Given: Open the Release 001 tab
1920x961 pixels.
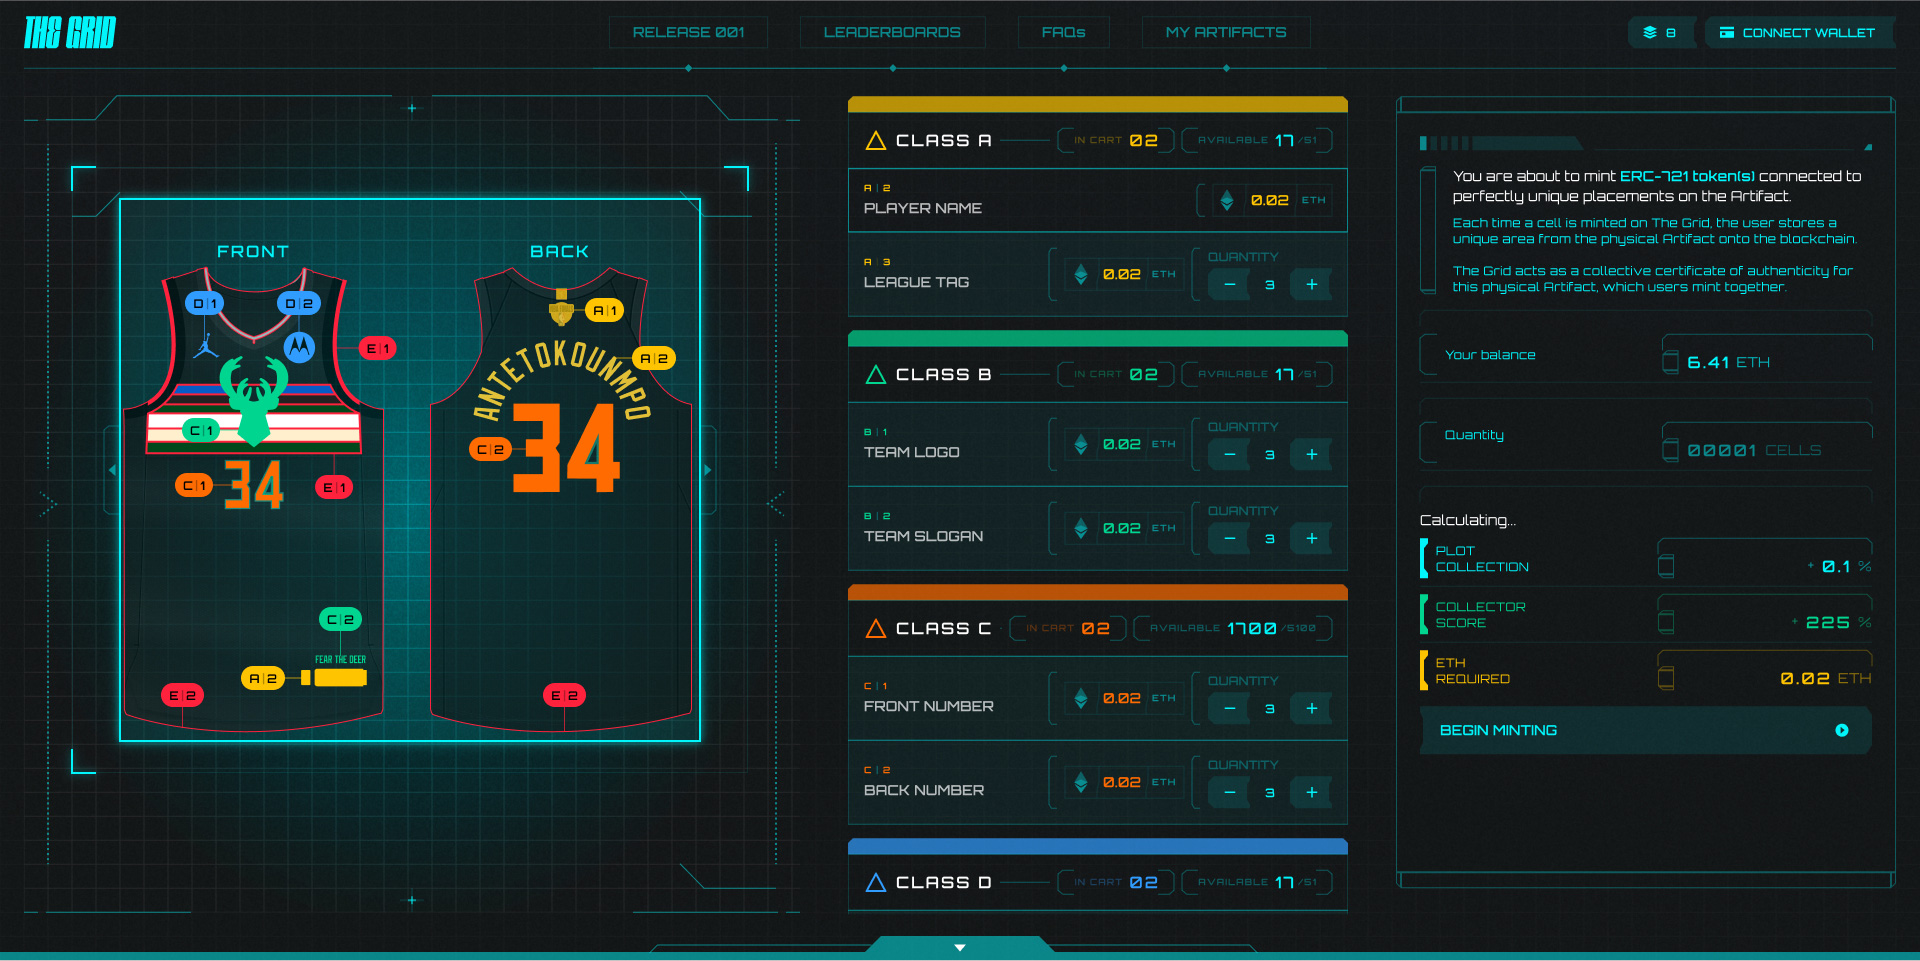Looking at the screenshot, I should 688,32.
